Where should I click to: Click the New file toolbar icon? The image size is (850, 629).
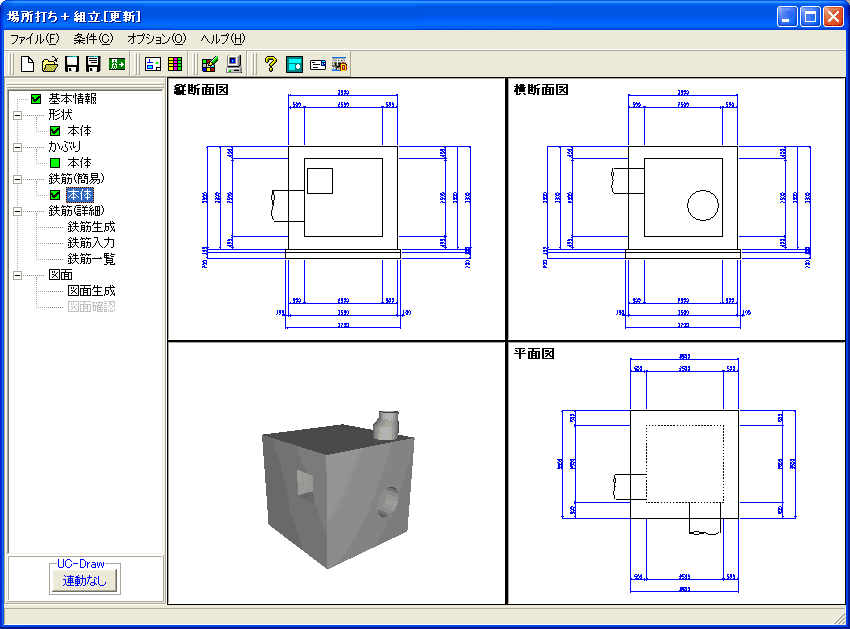(27, 64)
